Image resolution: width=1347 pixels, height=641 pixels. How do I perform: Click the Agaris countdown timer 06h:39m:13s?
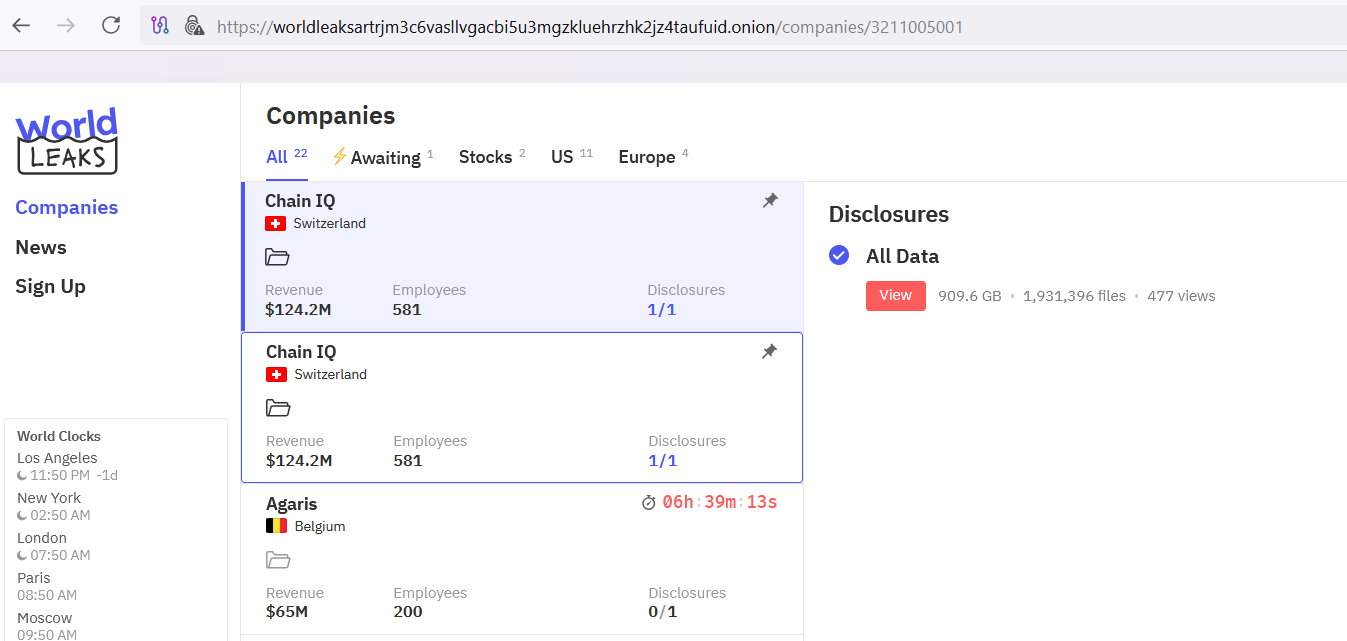pos(719,502)
